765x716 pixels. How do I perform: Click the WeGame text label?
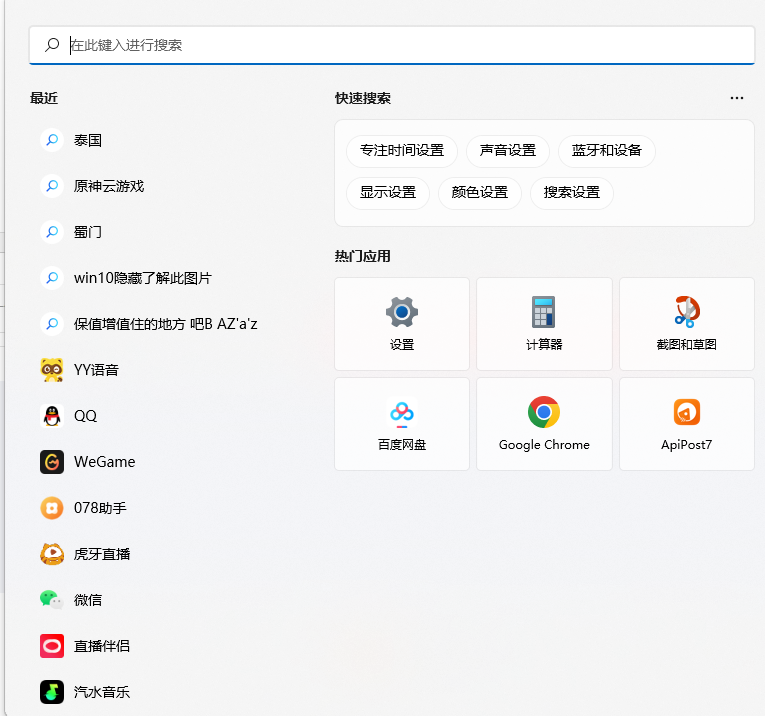point(104,462)
